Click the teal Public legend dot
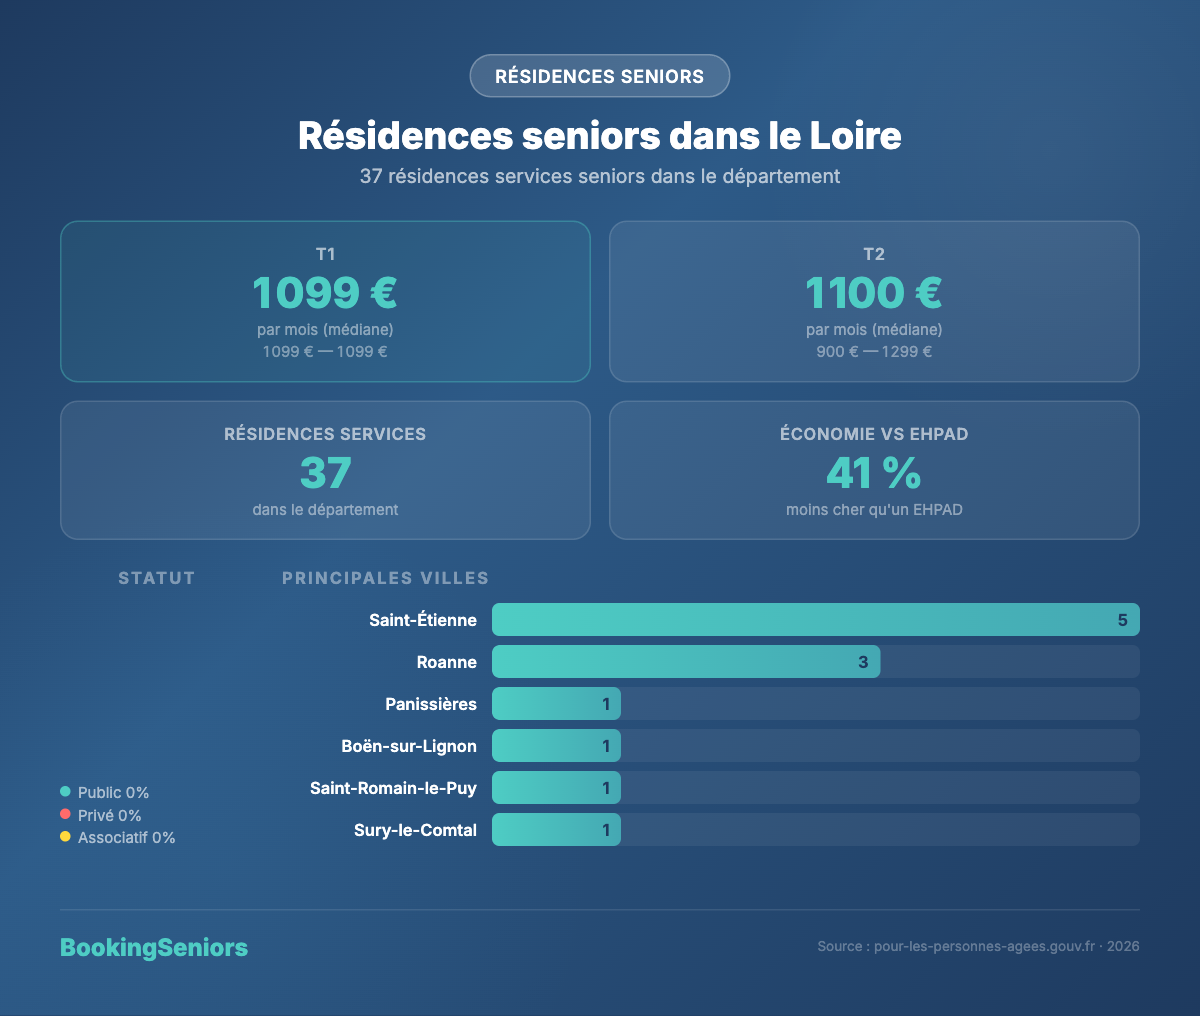 coord(66,790)
